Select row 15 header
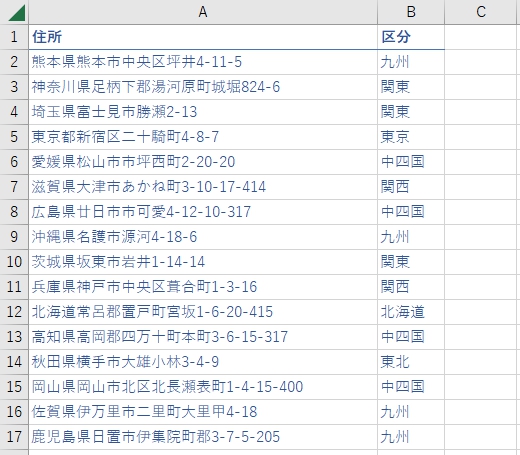Image resolution: width=520 pixels, height=455 pixels. (14, 387)
